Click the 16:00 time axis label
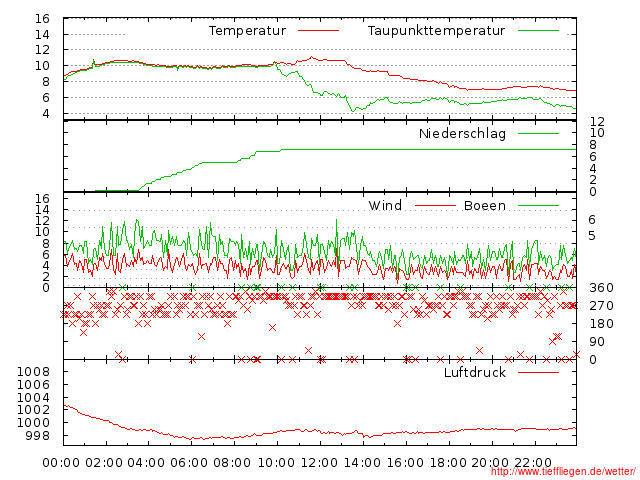Image resolution: width=640 pixels, height=480 pixels. point(405,463)
